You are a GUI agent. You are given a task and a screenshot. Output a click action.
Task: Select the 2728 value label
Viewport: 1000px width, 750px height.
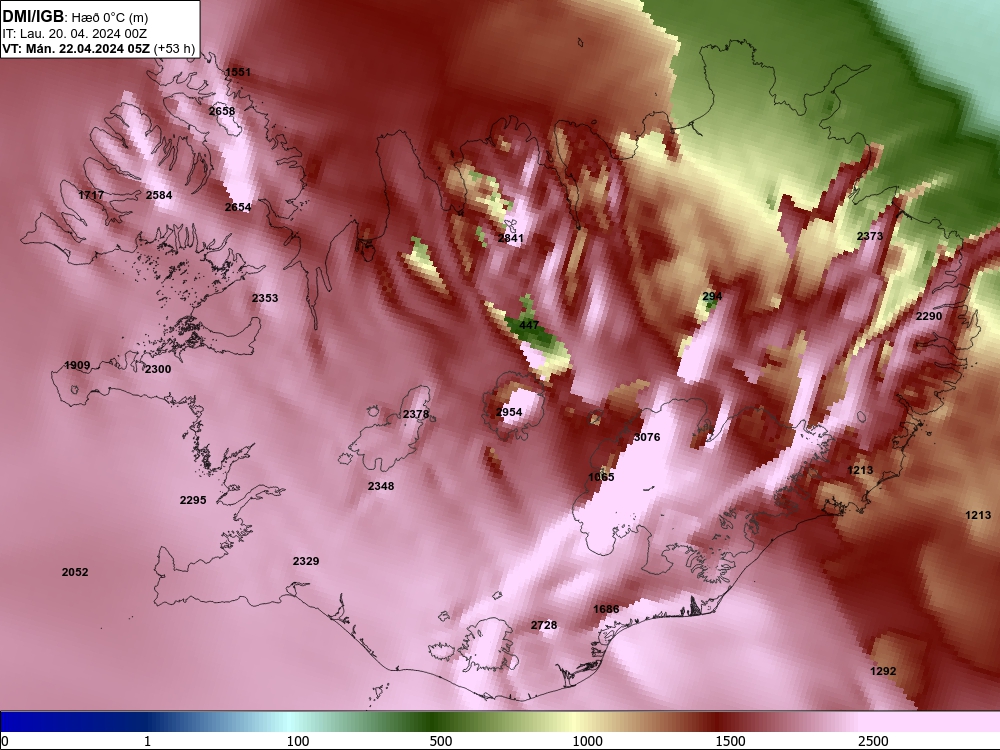(544, 626)
